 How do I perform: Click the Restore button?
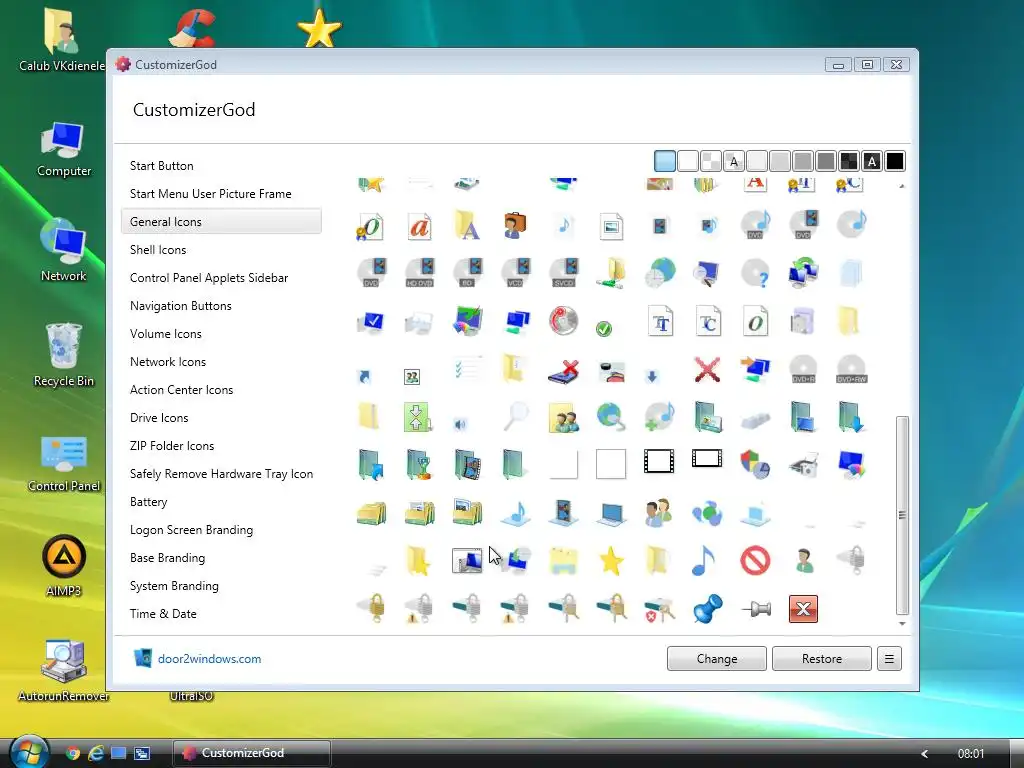pos(822,659)
